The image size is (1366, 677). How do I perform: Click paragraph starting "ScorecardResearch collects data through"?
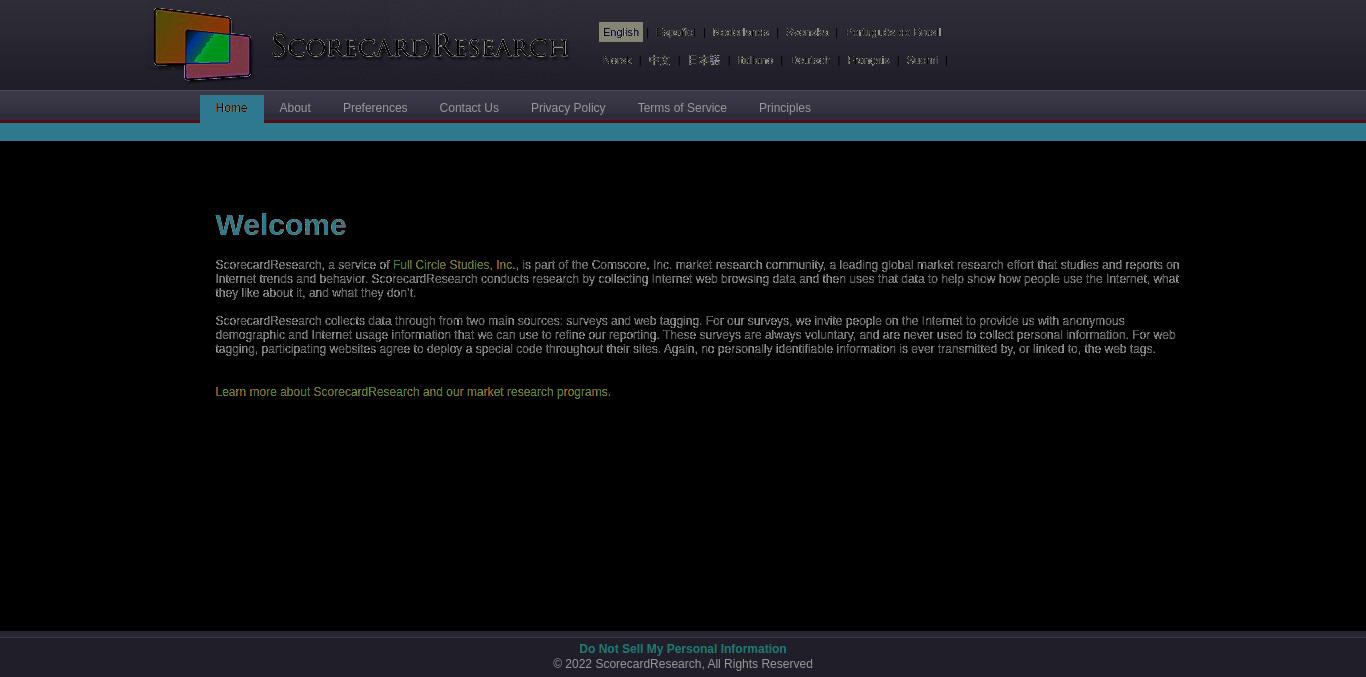tap(695, 335)
